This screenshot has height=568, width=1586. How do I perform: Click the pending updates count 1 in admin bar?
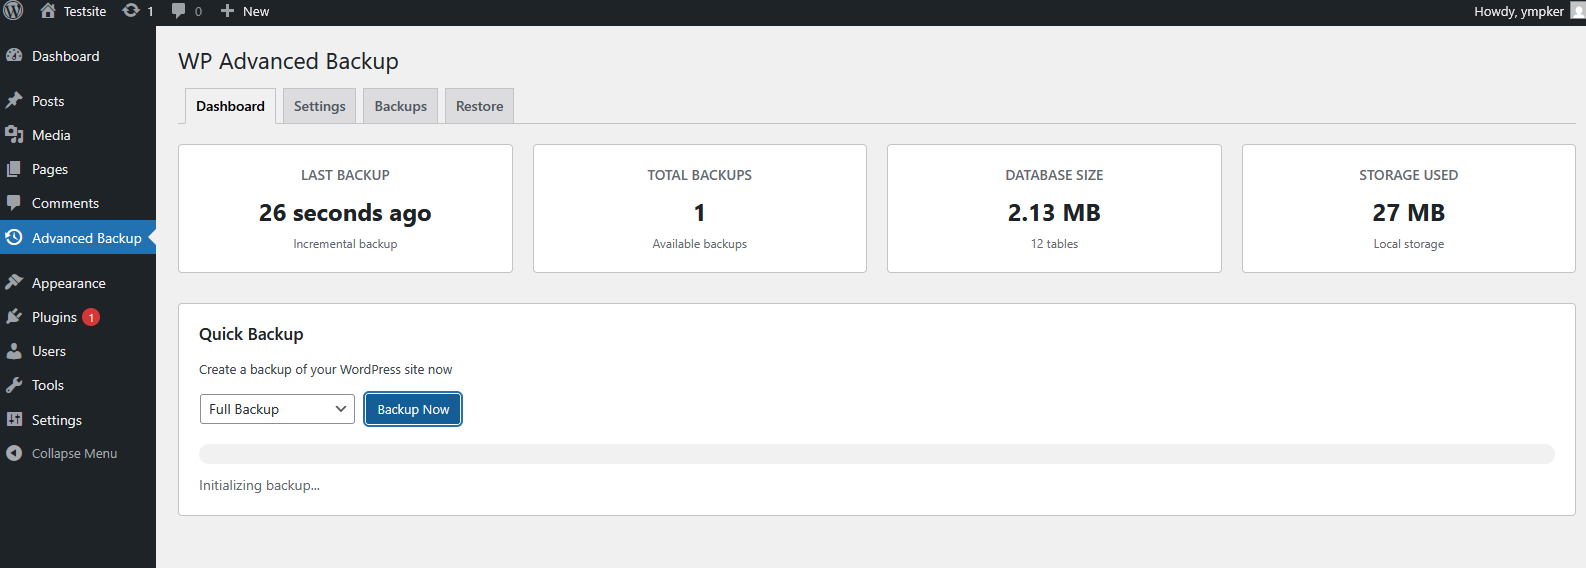click(150, 11)
